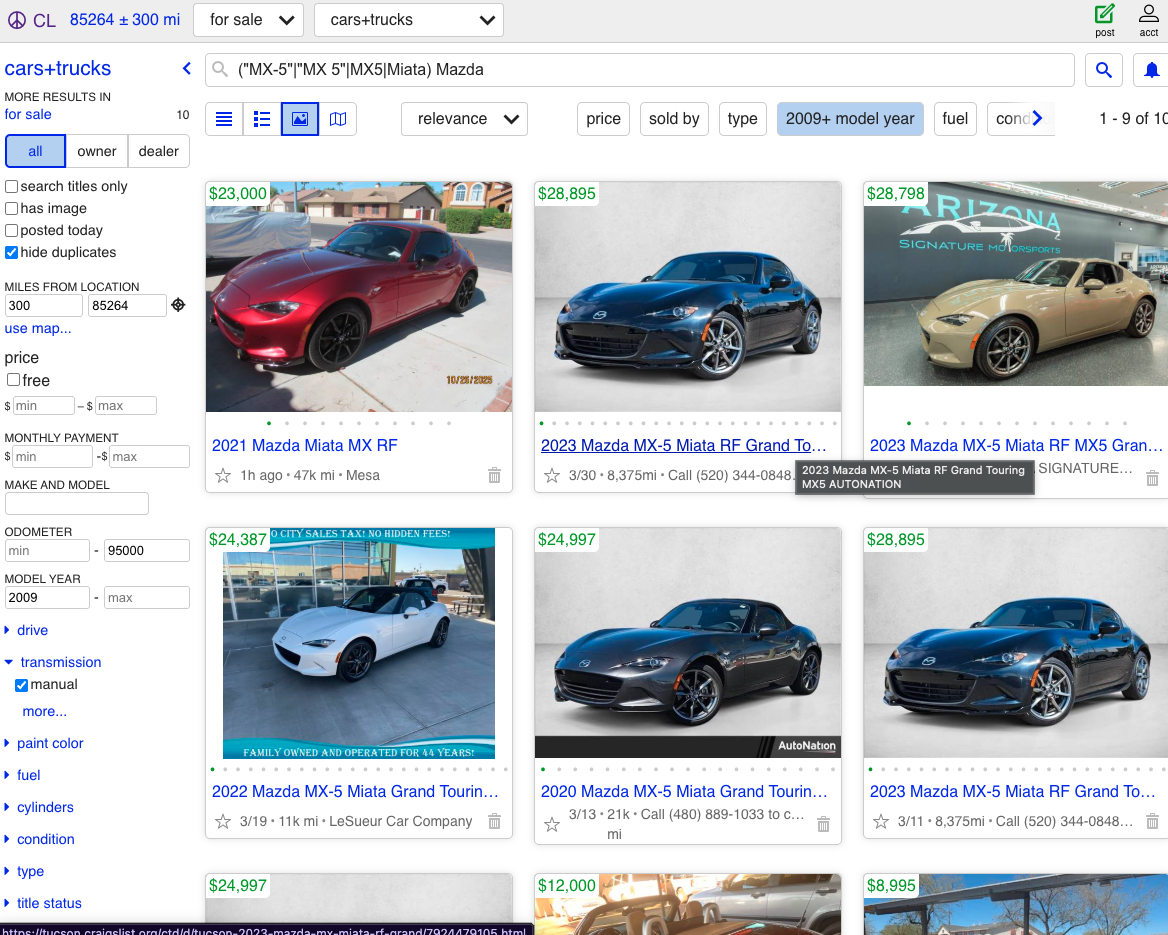The image size is (1168, 935).
Task: Select the owner tab
Action: (x=97, y=151)
